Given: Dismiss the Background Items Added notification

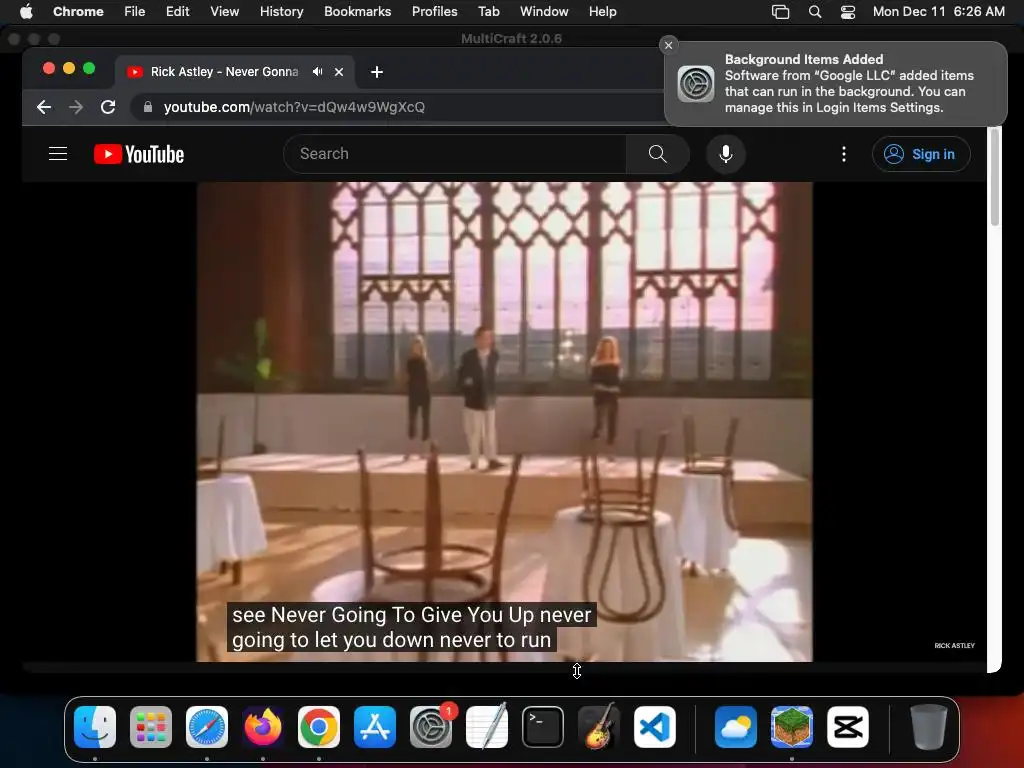Looking at the screenshot, I should [x=668, y=45].
